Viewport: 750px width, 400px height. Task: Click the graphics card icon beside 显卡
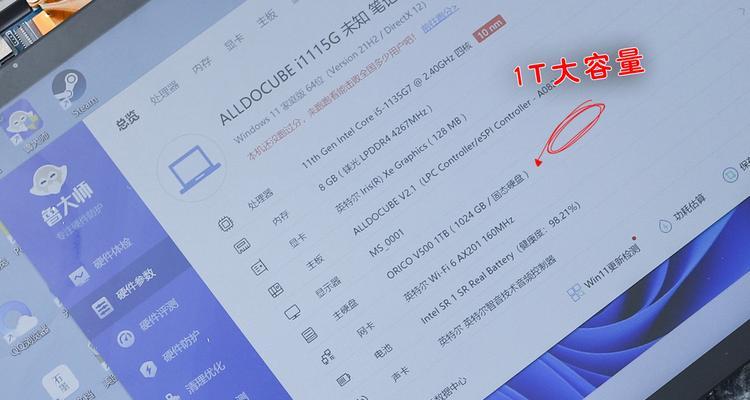pos(259,267)
